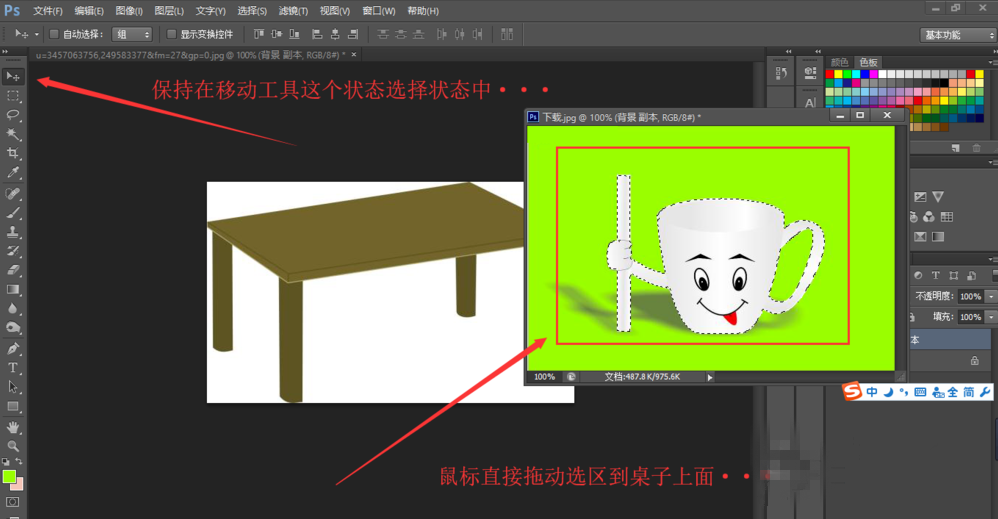Viewport: 998px width, 519px height.
Task: Open the 基本功能 workspace dropdown
Action: pyautogui.click(x=956, y=34)
